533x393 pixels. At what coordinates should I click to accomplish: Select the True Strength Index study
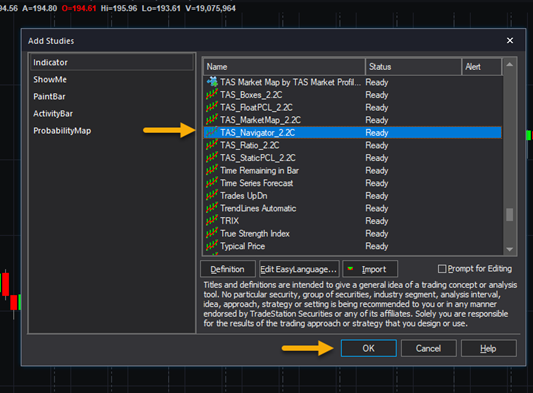point(255,234)
